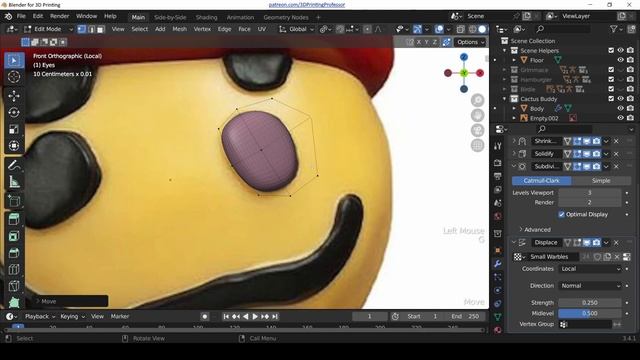Toggle the X mirror axis button
640x360 pixels.
pos(418,42)
